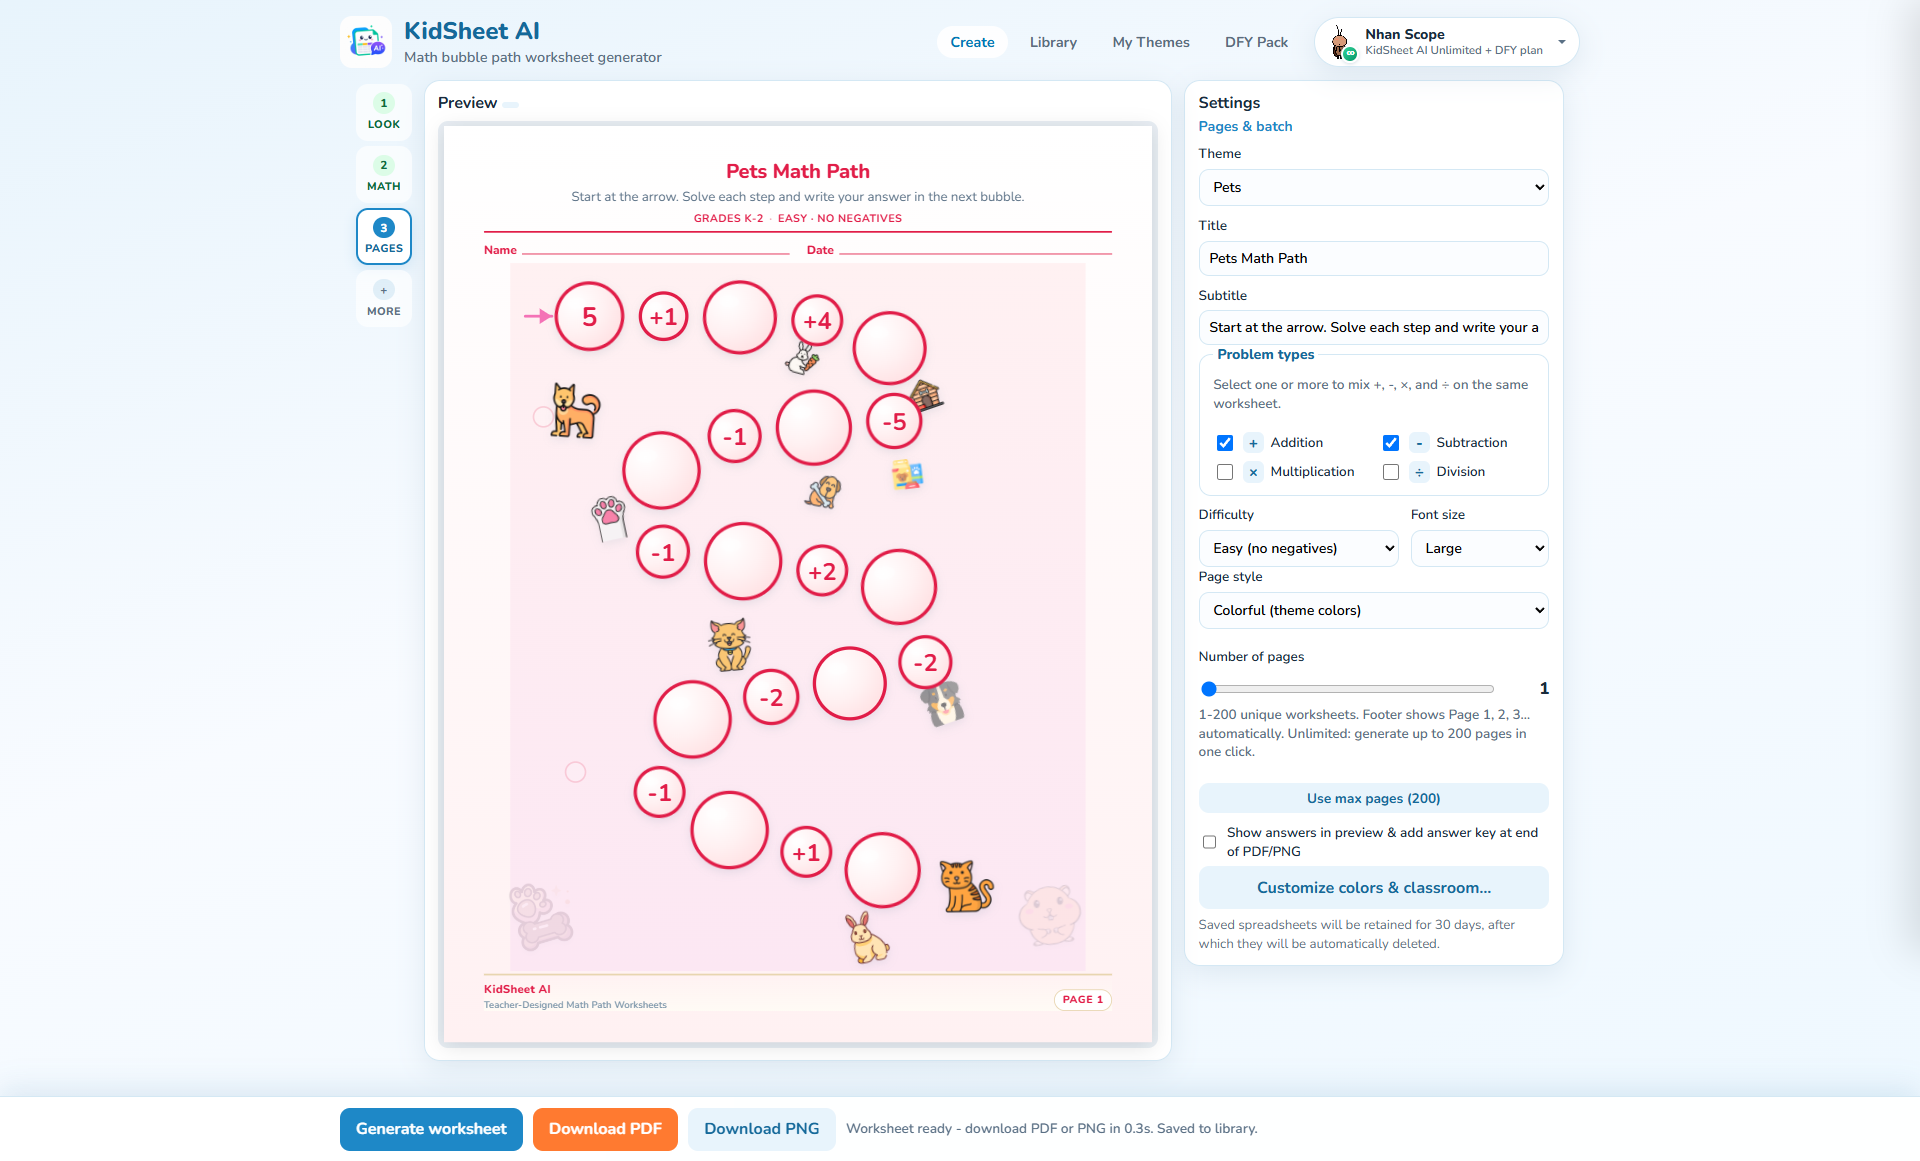Click the Subtitle input field

1373,327
